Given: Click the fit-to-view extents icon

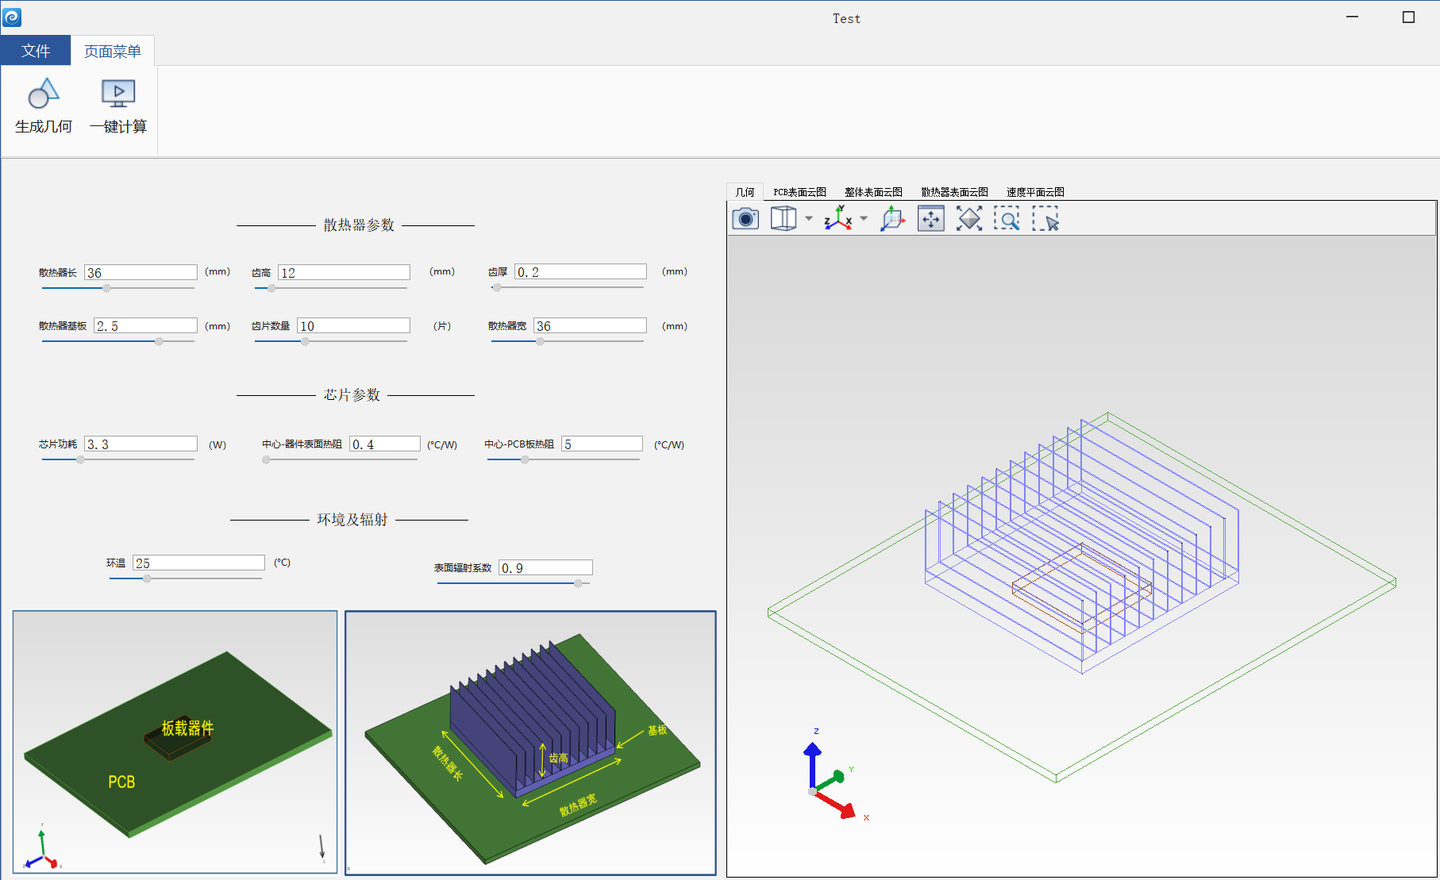Looking at the screenshot, I should pyautogui.click(x=969, y=219).
